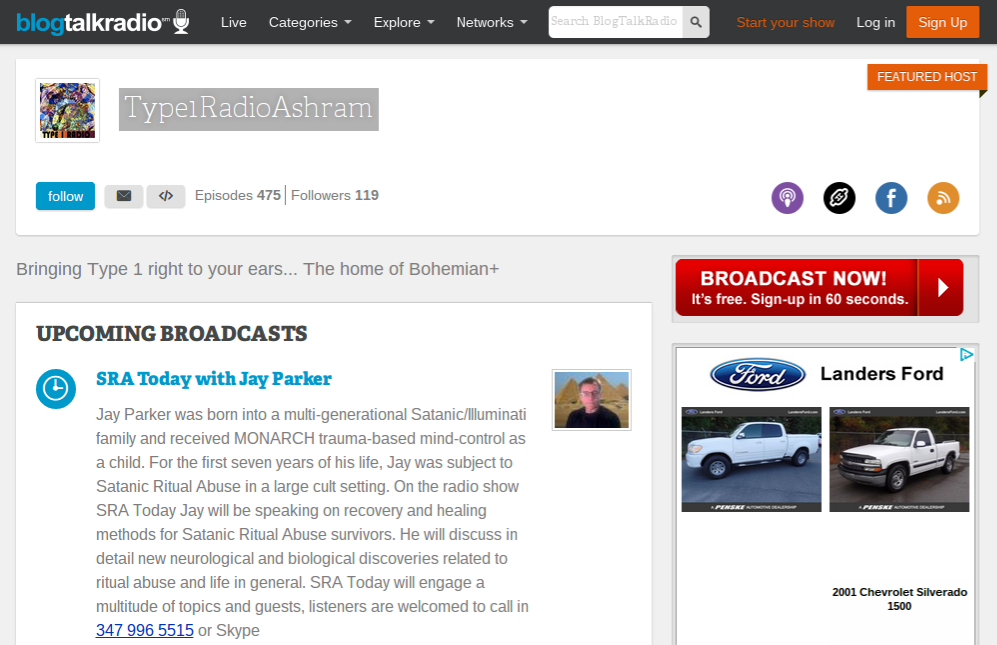This screenshot has height=645, width=997.
Task: Expand the Explore dropdown
Action: click(404, 22)
